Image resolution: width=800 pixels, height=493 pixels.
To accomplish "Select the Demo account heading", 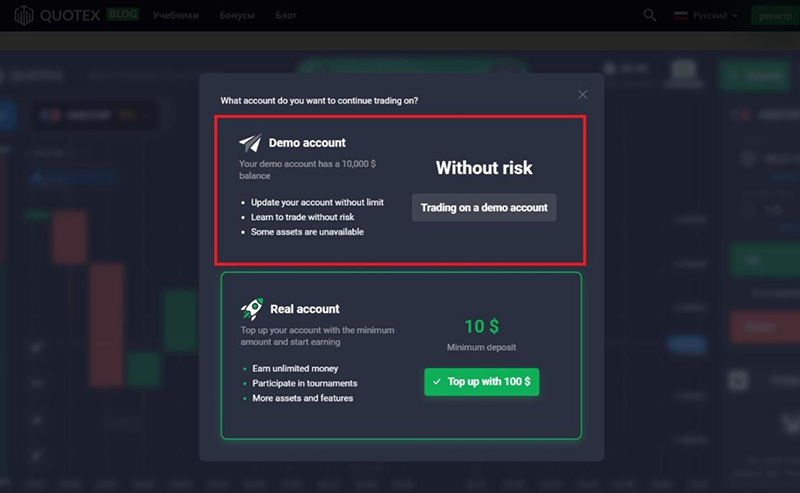I will point(307,143).
